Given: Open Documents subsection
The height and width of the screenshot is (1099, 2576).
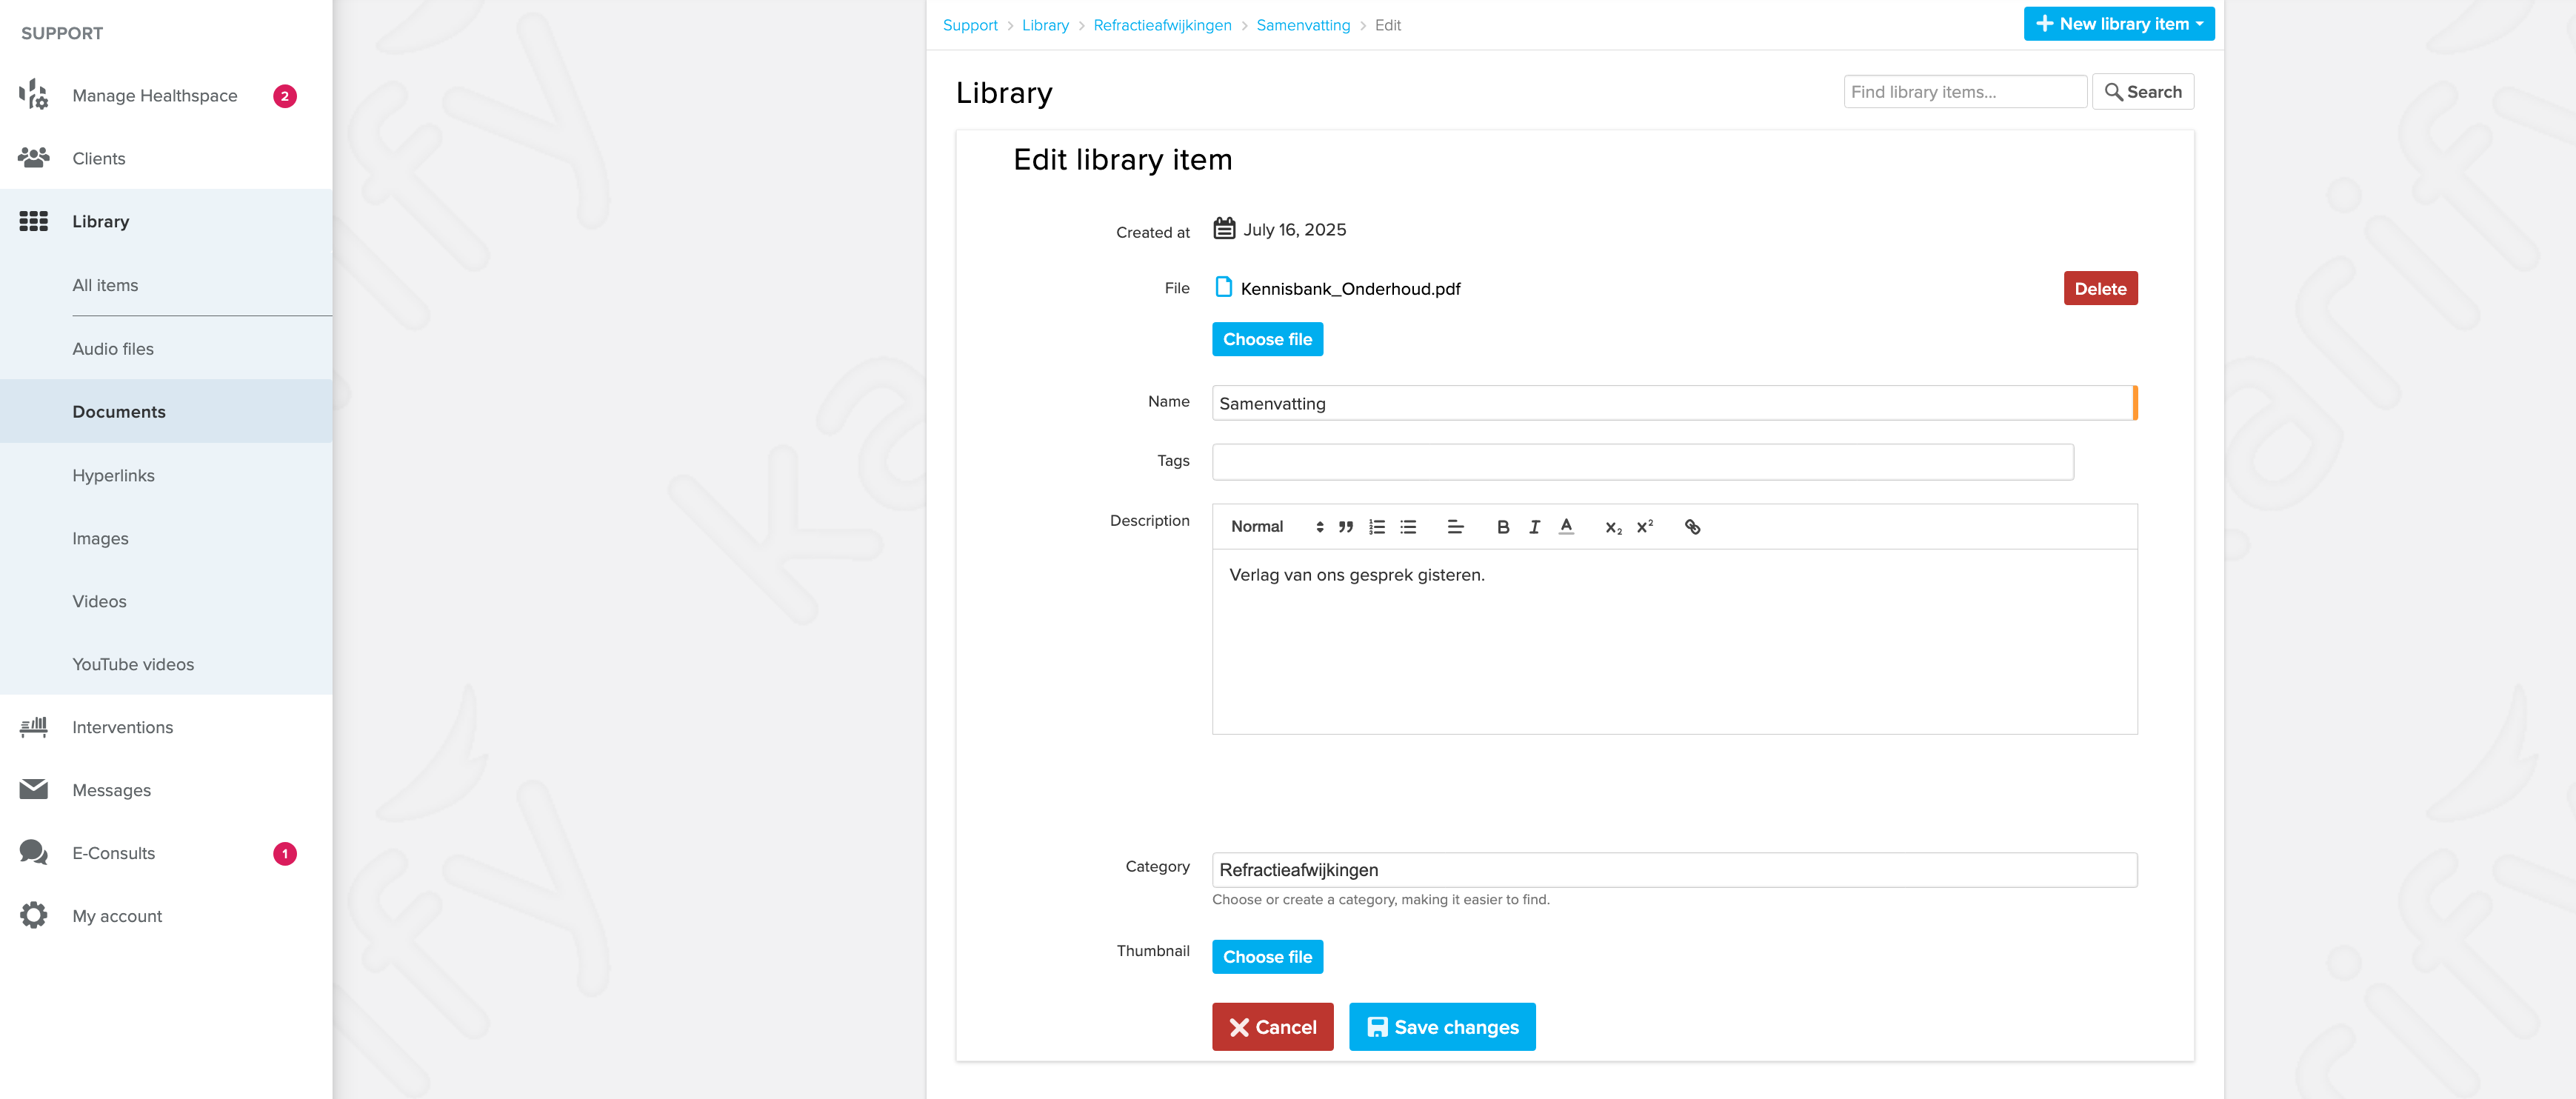Looking at the screenshot, I should [x=119, y=411].
